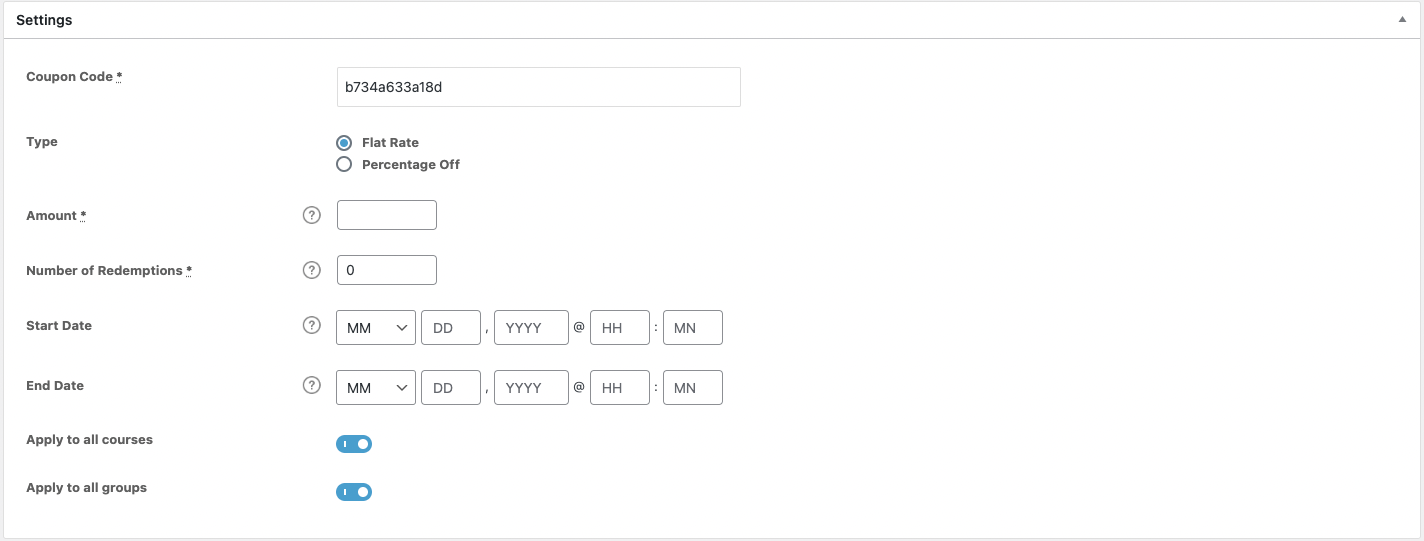This screenshot has width=1424, height=541.
Task: Click the End Date YYYY field
Action: click(x=532, y=388)
